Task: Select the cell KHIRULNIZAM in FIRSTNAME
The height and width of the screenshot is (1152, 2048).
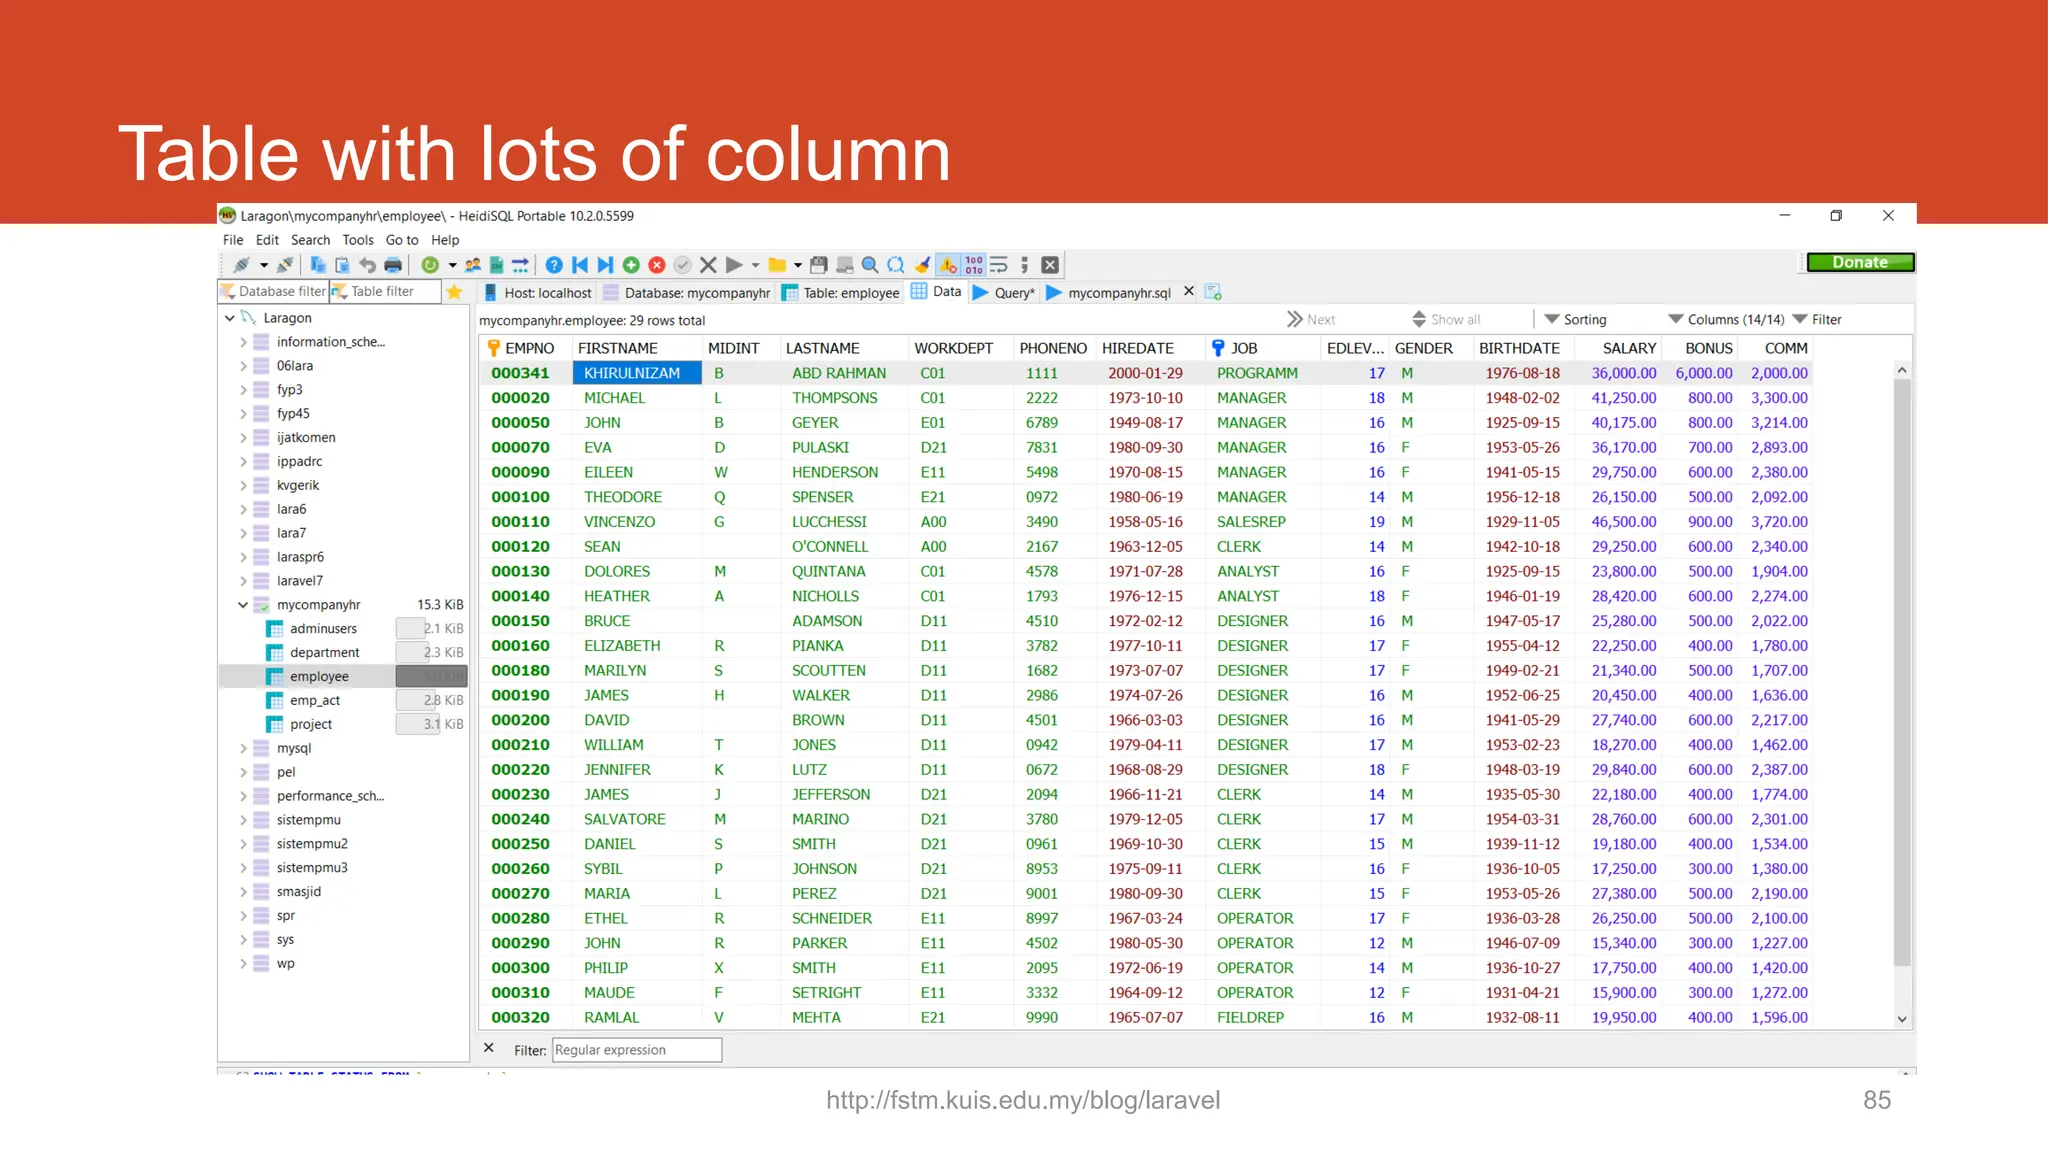Action: click(x=637, y=373)
